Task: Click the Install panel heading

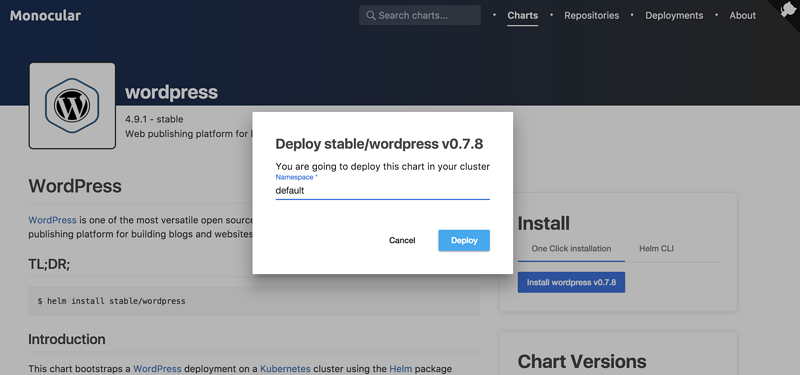Action: [544, 223]
